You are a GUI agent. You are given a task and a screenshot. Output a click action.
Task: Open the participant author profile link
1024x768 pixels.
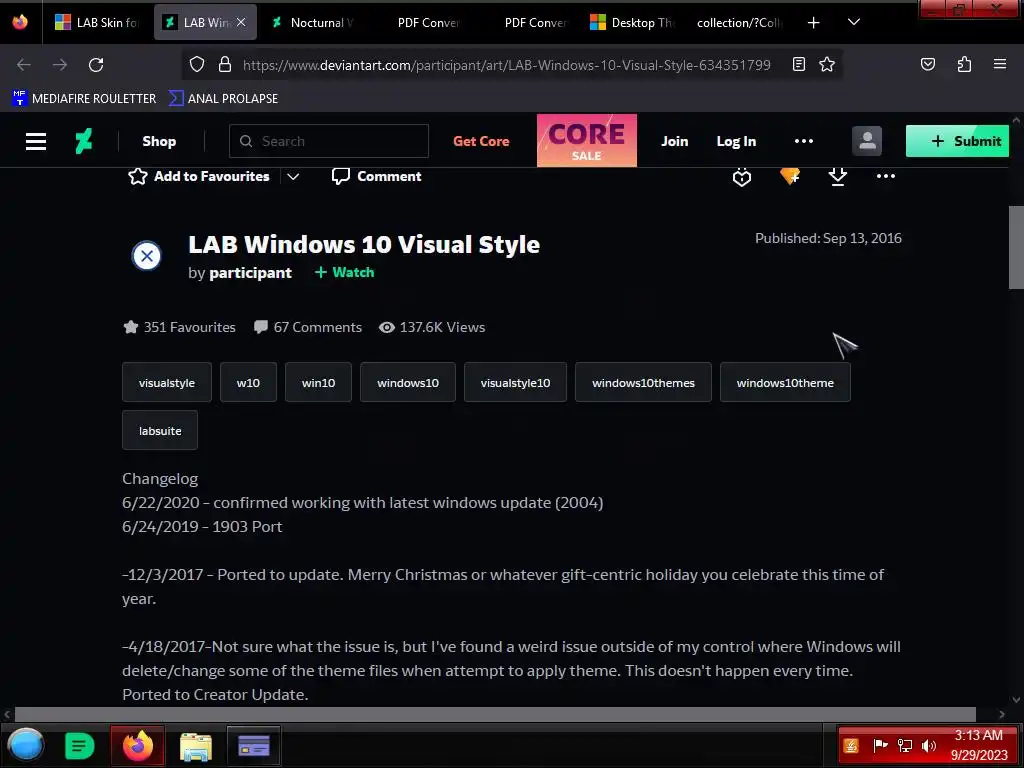point(250,273)
